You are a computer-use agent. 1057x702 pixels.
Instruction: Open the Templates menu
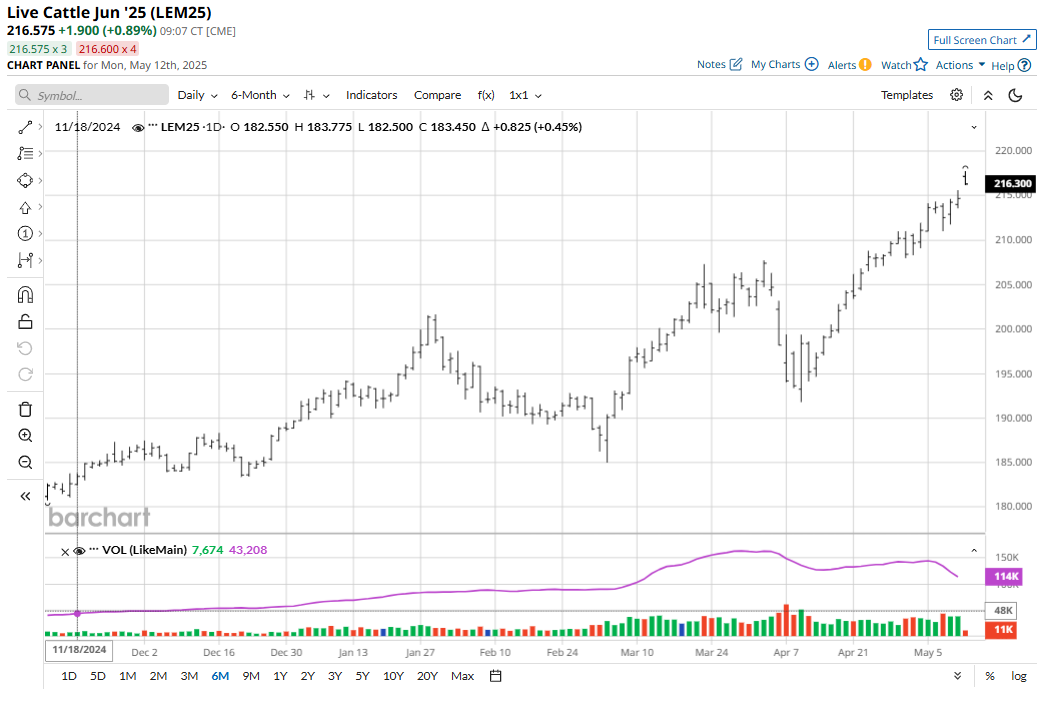[907, 95]
